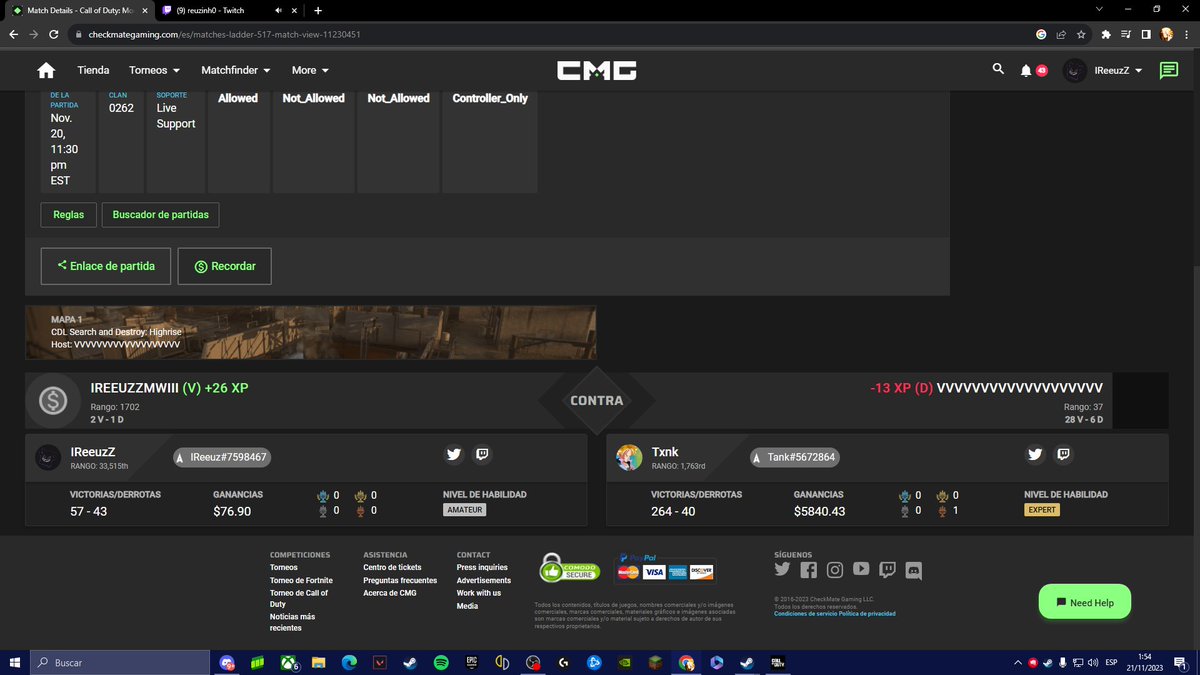
Task: Expand the Matchfinder dropdown
Action: pyautogui.click(x=236, y=70)
